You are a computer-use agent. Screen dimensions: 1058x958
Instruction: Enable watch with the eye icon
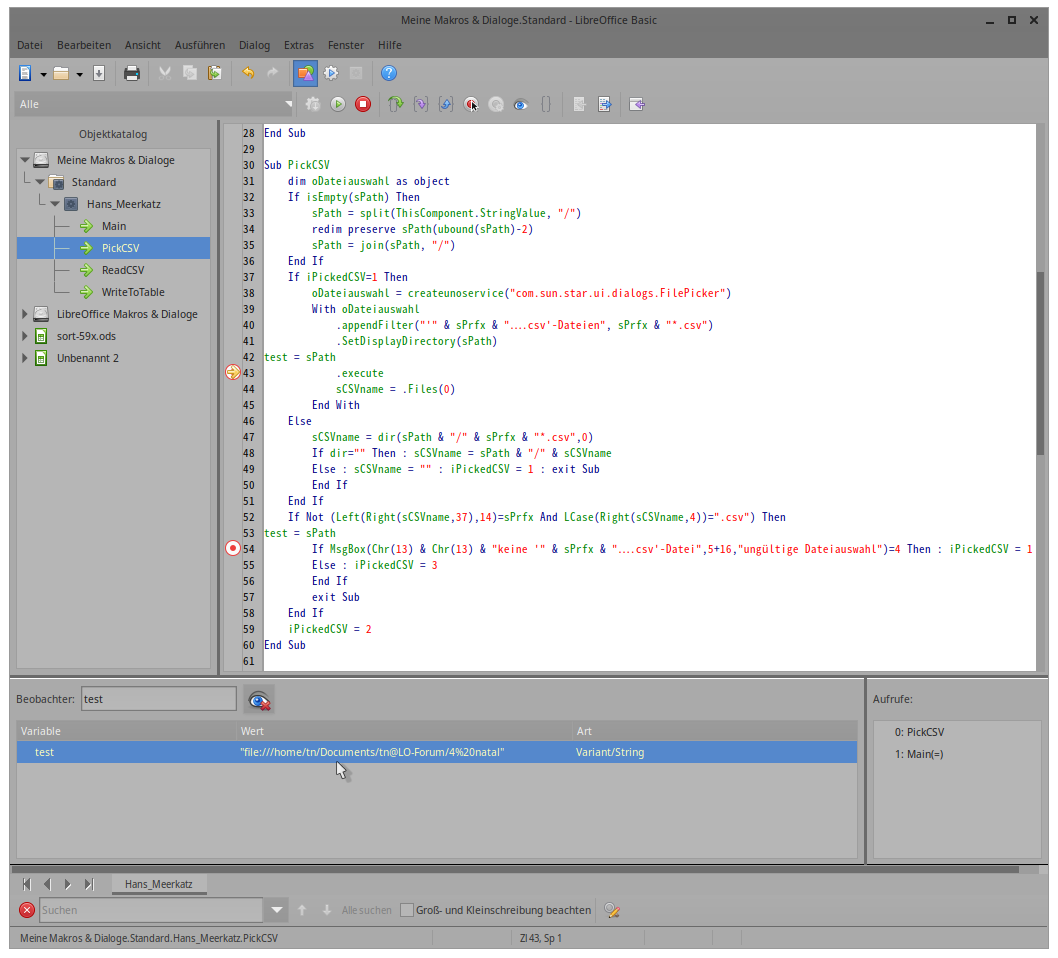[x=520, y=105]
